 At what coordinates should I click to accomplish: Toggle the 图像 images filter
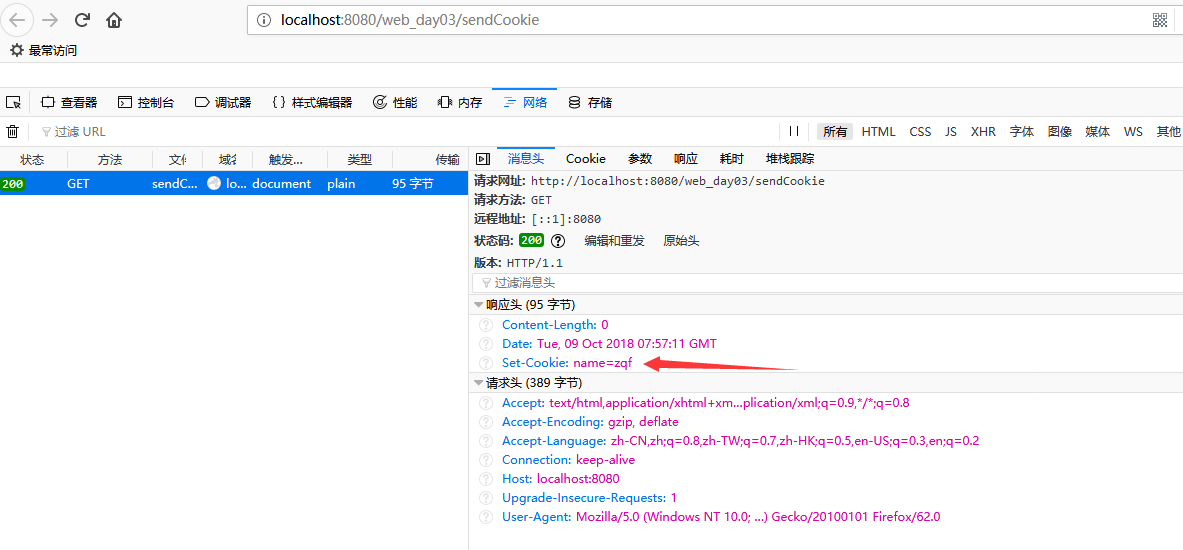point(1060,131)
